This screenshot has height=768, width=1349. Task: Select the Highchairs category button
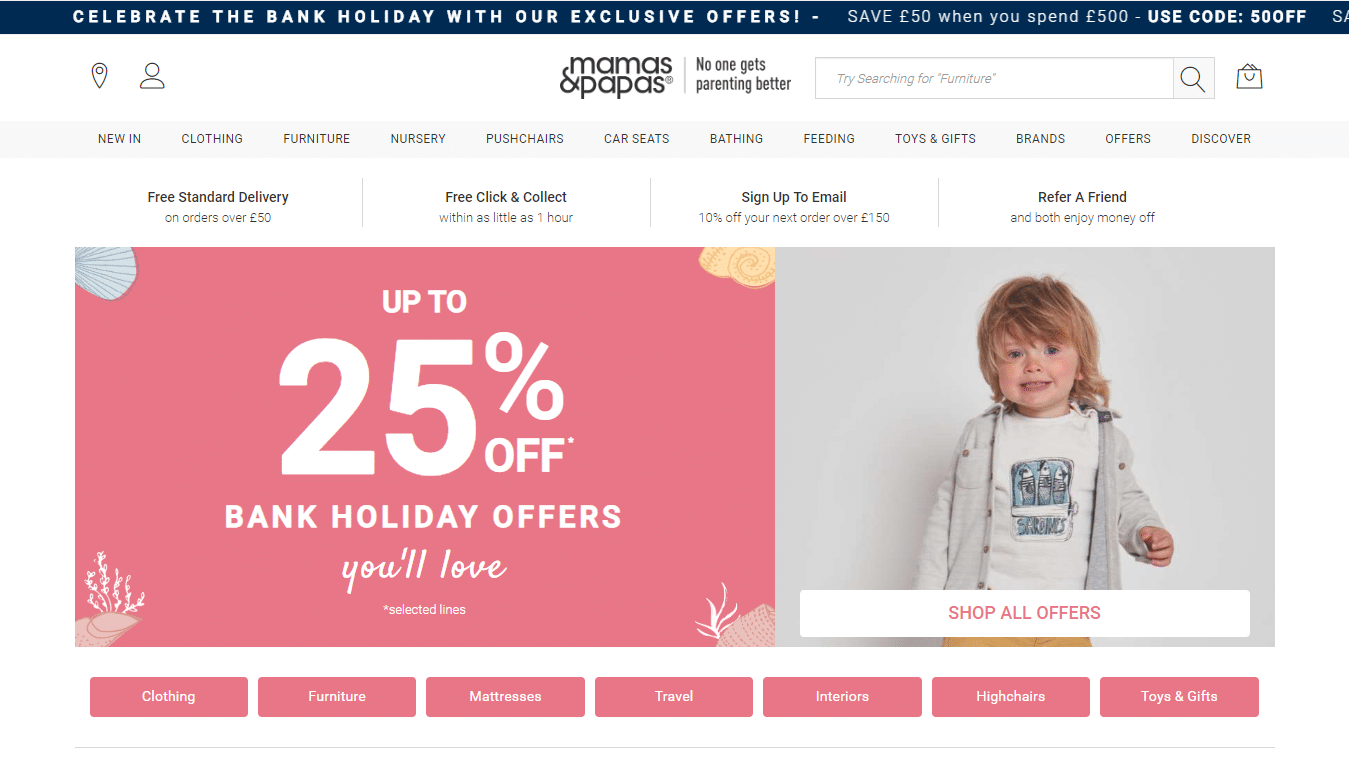(x=1010, y=697)
